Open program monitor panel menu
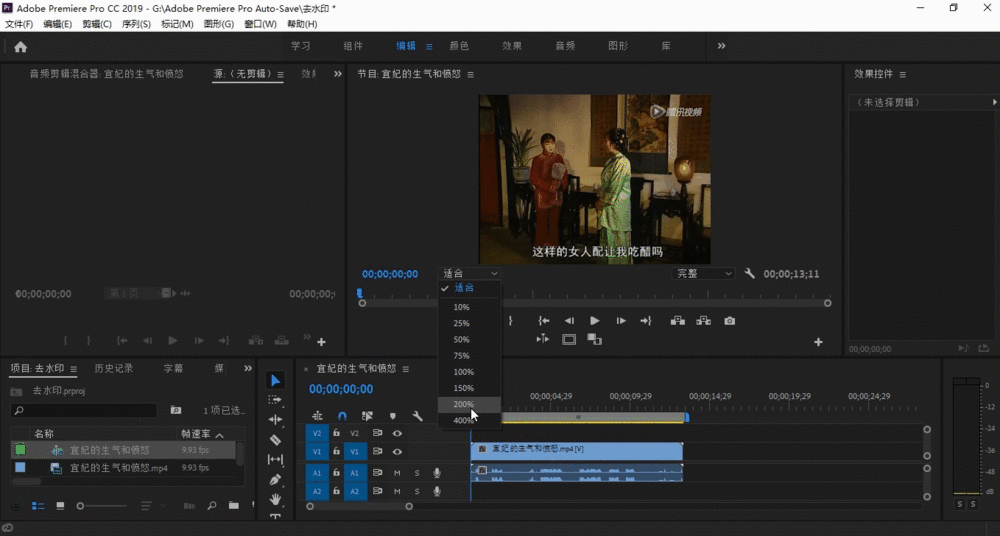 471,75
